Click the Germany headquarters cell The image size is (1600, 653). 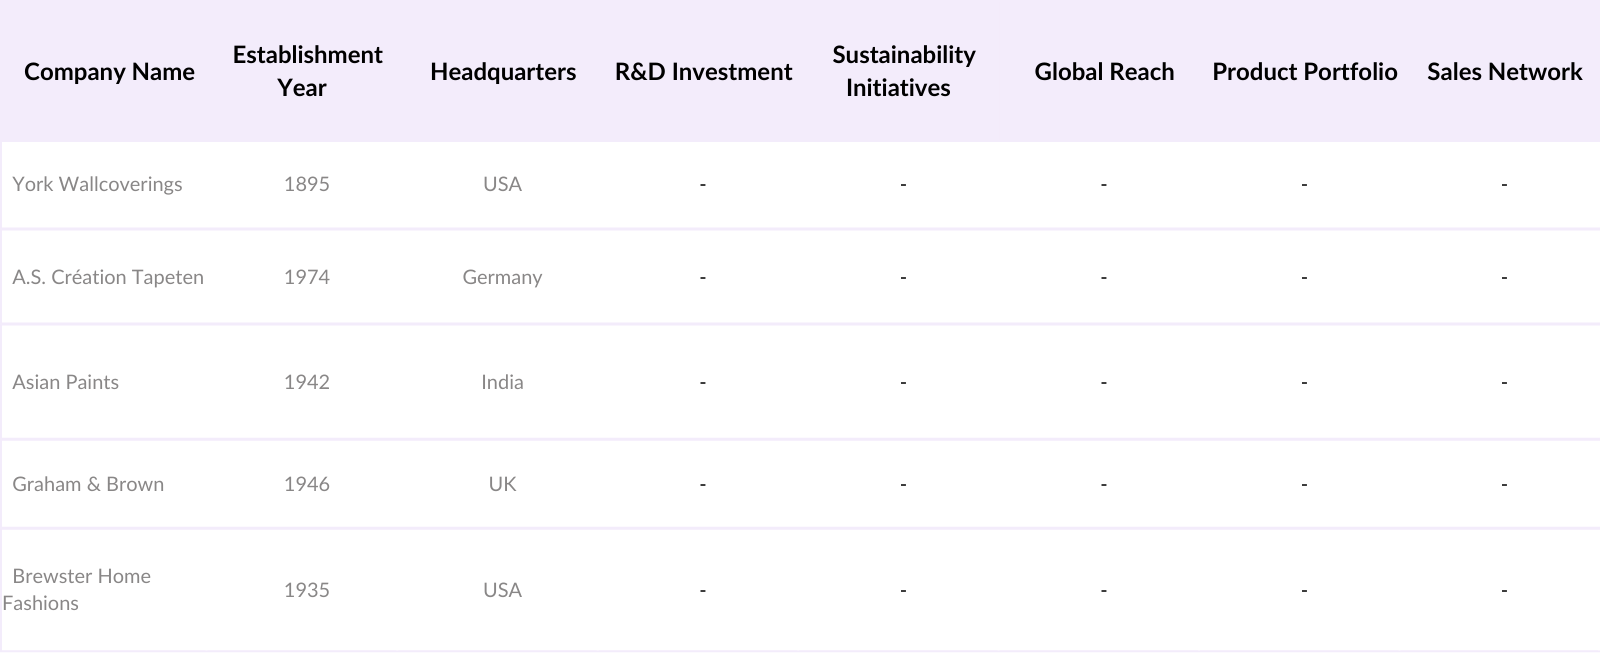click(x=502, y=277)
